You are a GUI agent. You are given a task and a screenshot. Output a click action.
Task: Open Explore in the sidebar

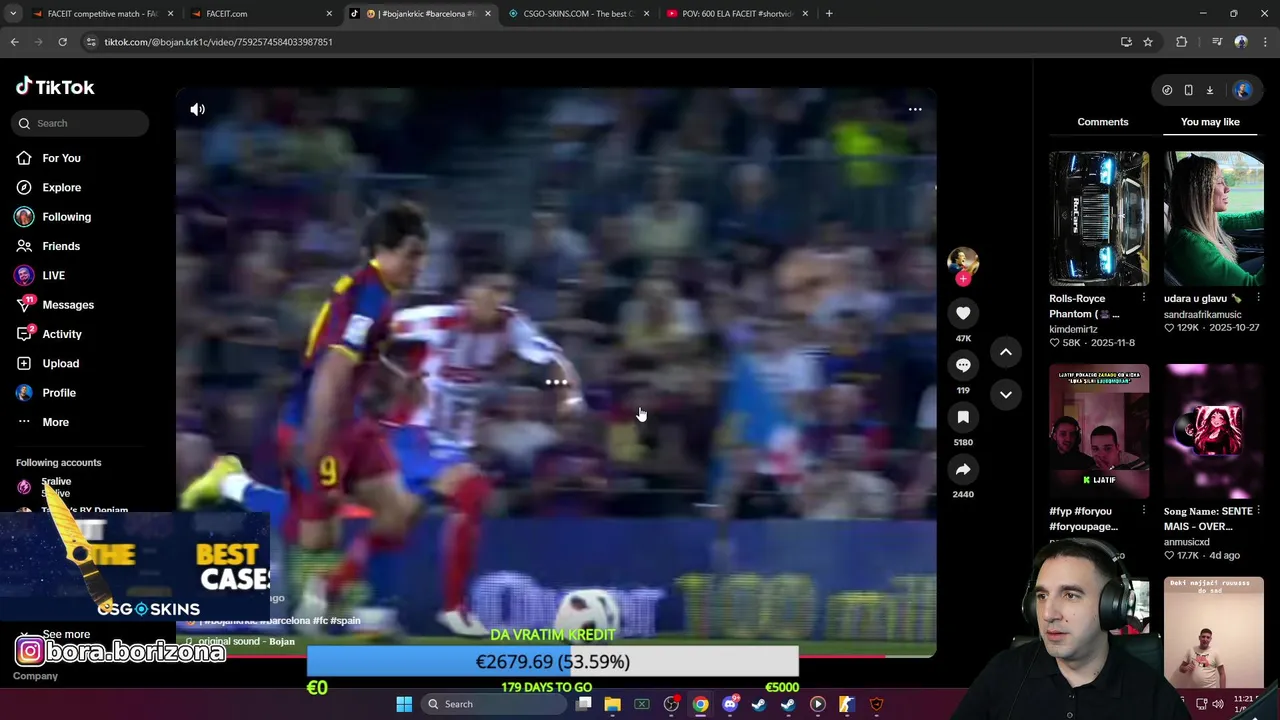[61, 187]
